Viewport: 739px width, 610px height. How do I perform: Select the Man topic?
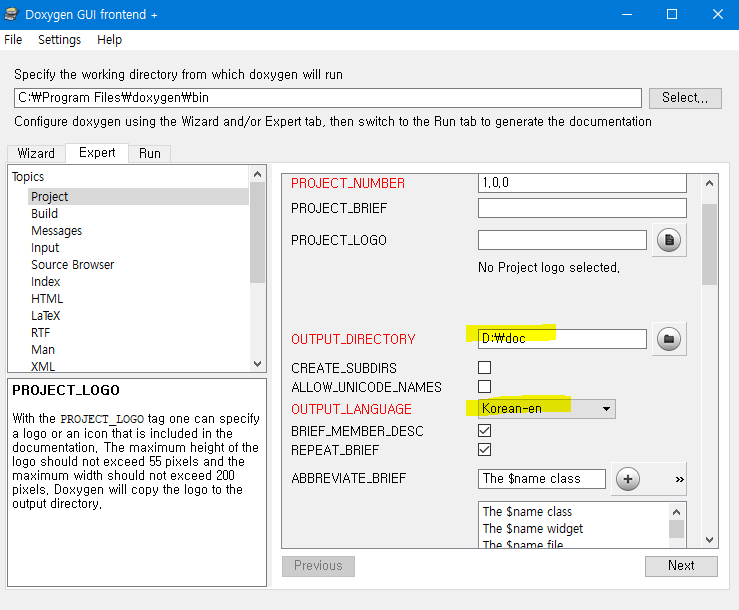click(x=43, y=349)
